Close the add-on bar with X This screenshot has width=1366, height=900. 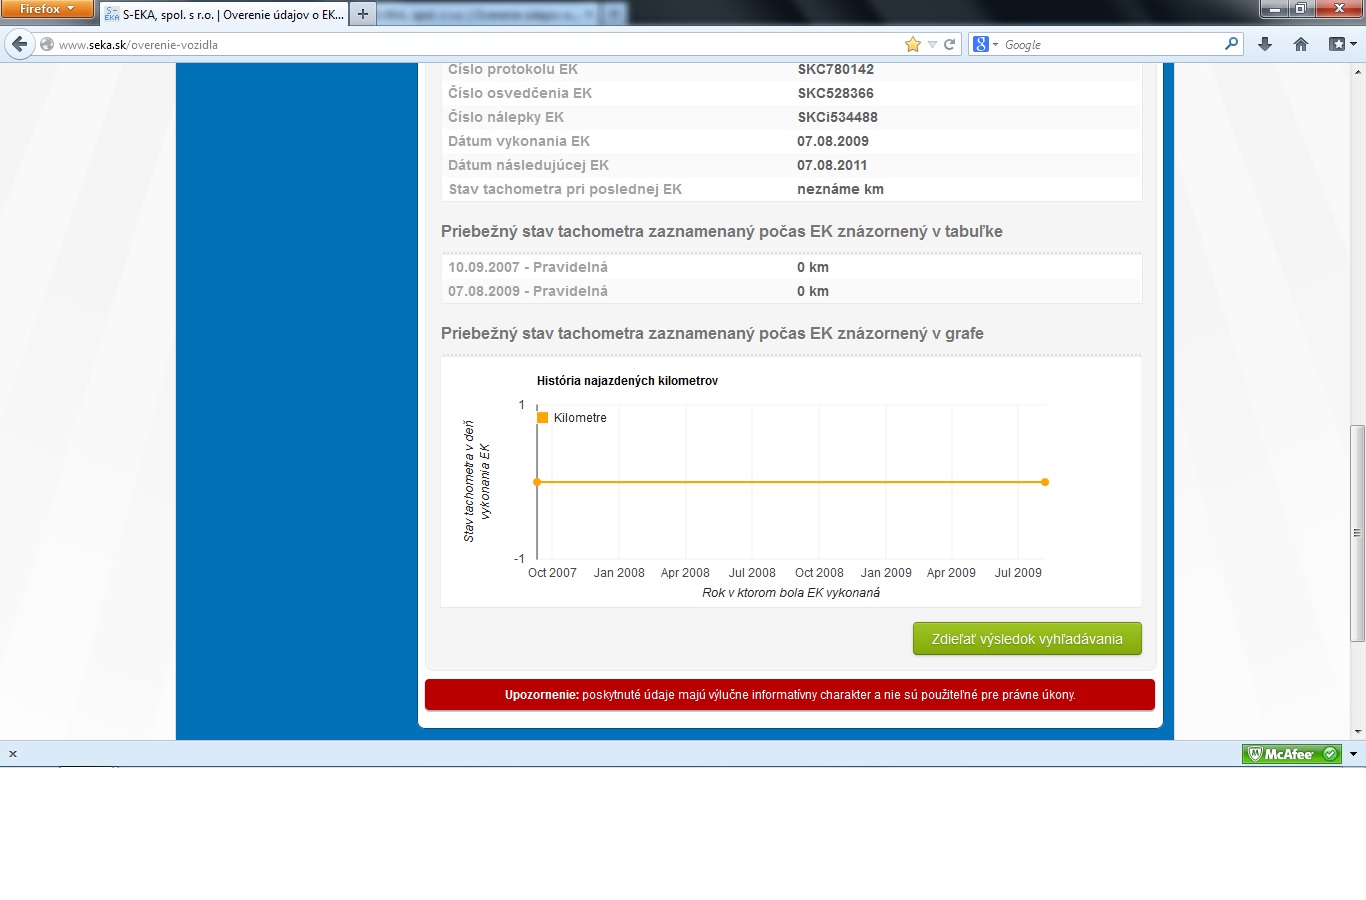coord(13,754)
